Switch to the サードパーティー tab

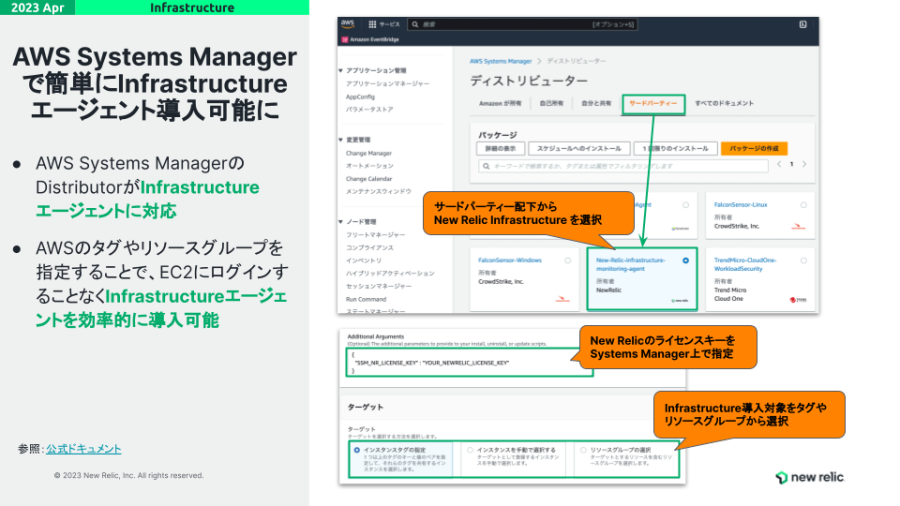653,104
